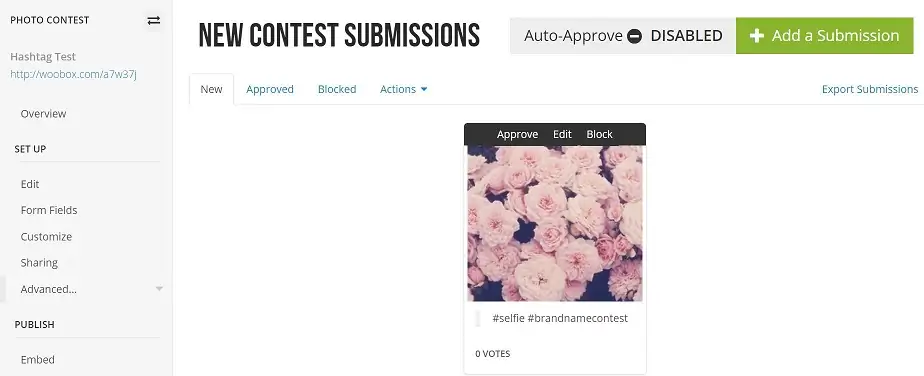Open the Embed option under Publish
This screenshot has width=924, height=376.
point(38,359)
